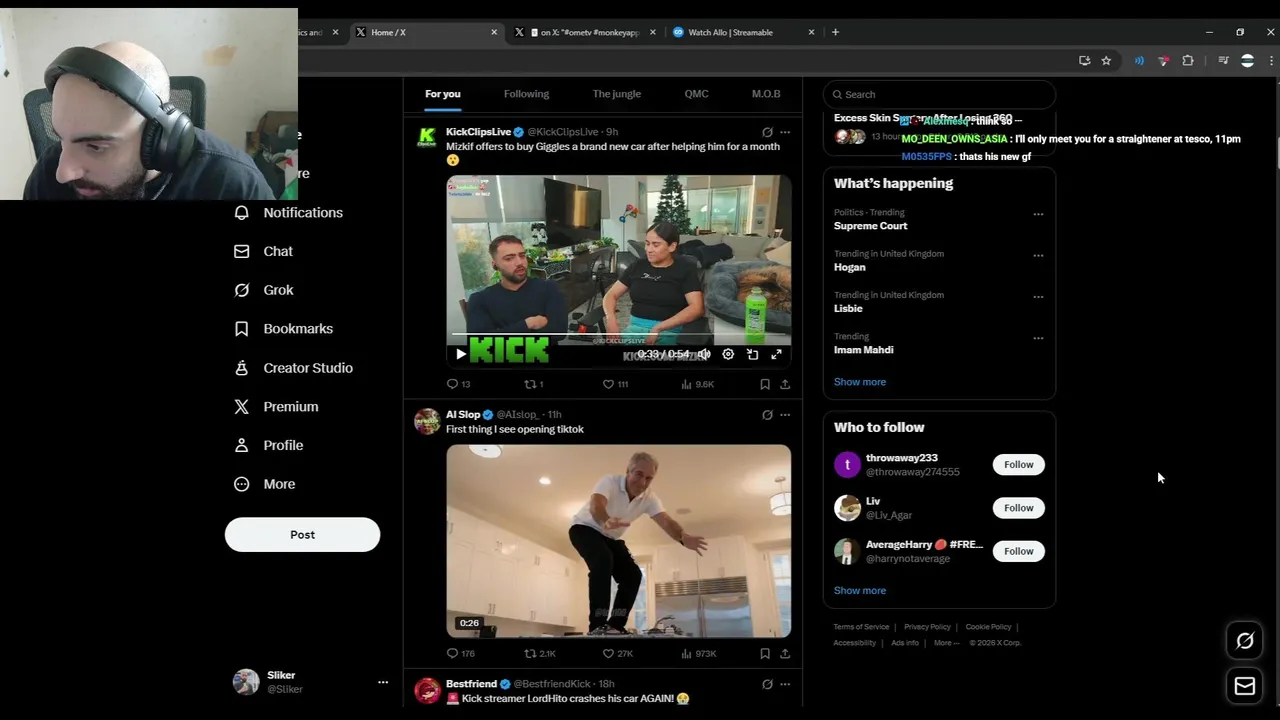This screenshot has width=1280, height=720.
Task: Like the AI Slop post
Action: [617, 654]
